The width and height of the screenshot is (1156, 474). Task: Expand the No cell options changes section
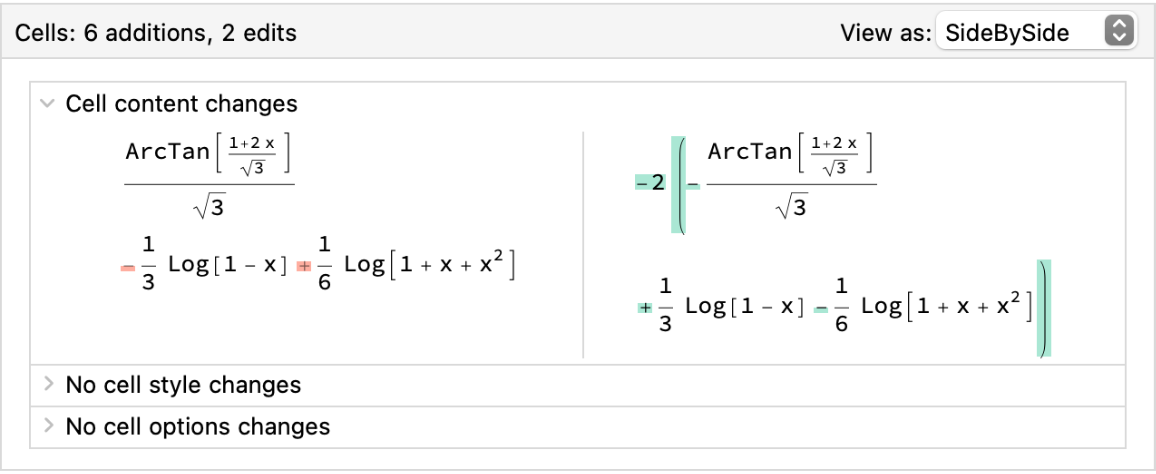[46, 426]
